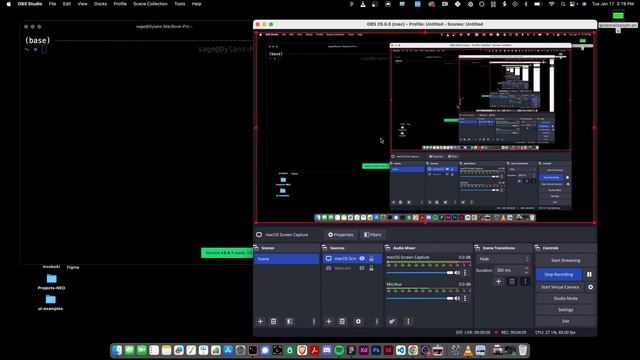Viewport: 640px width, 360px height.
Task: Open advanced audio properties gear in Audio Mixer
Action: [392, 321]
